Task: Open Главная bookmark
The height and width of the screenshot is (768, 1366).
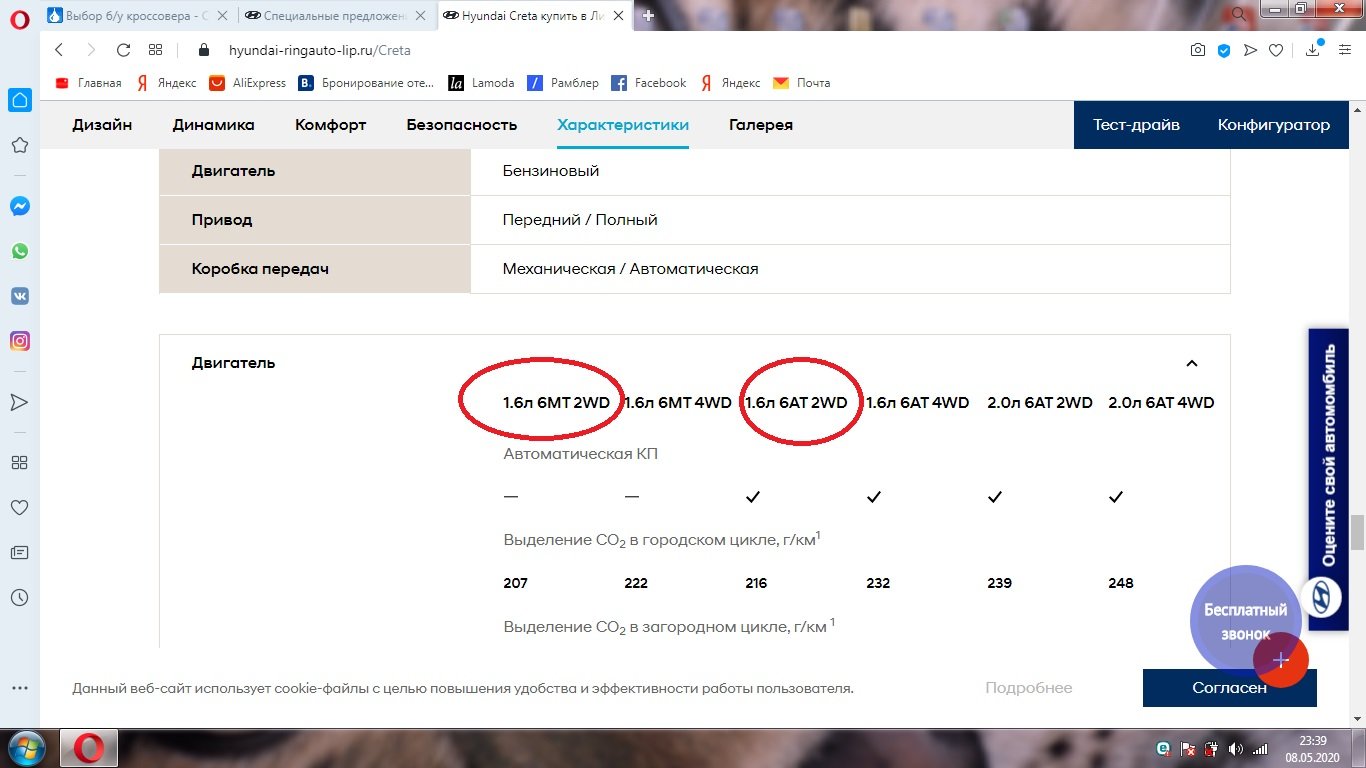Action: 88,83
